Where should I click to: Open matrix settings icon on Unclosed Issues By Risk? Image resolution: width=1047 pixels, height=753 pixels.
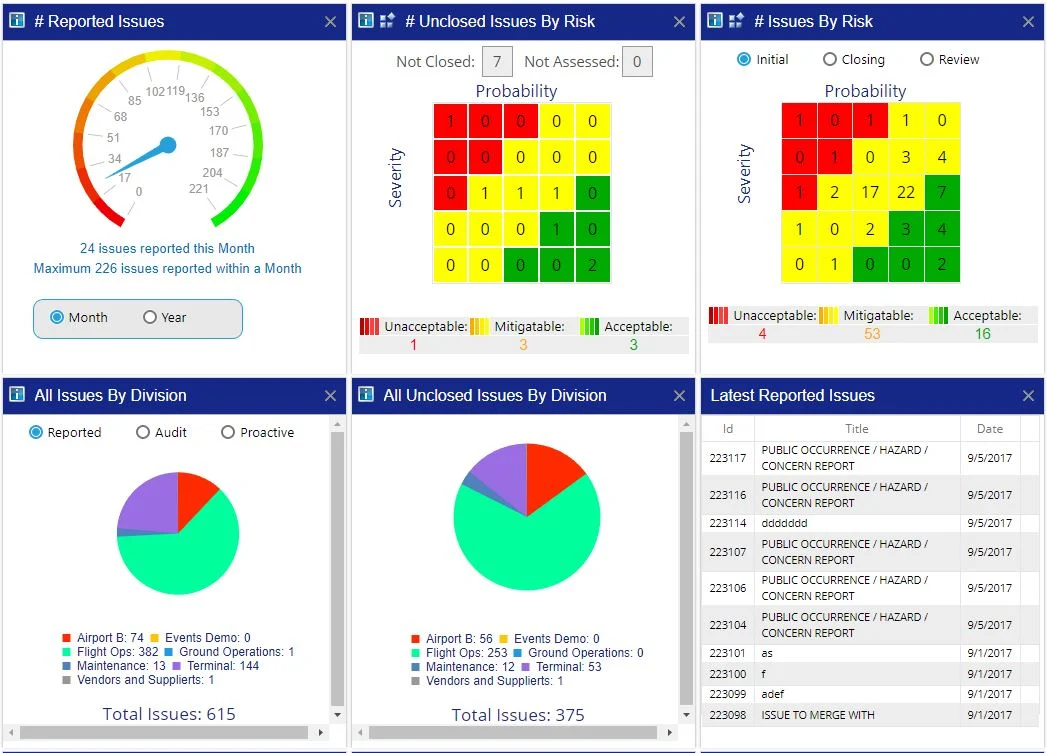(x=388, y=21)
